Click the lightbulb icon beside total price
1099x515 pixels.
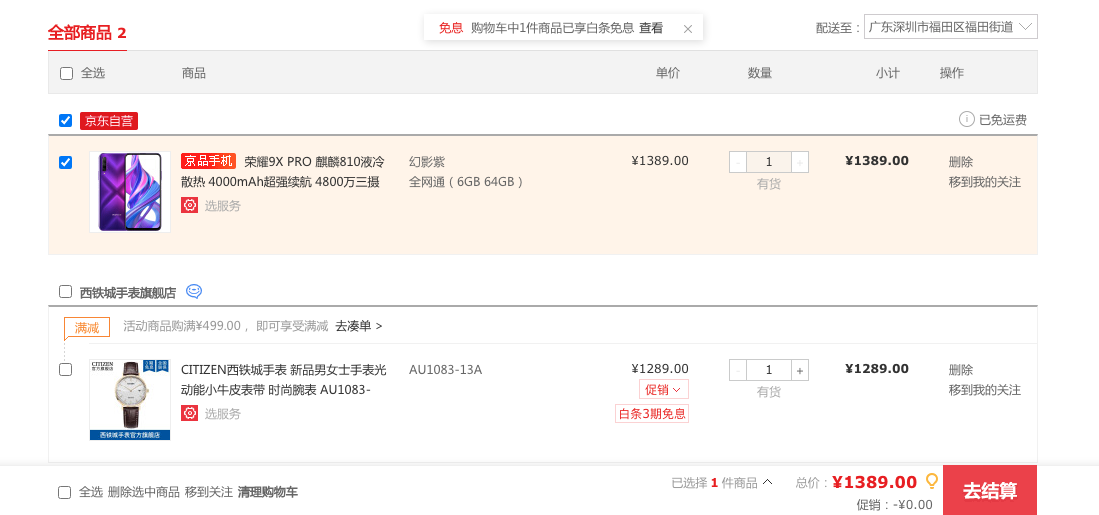[931, 481]
